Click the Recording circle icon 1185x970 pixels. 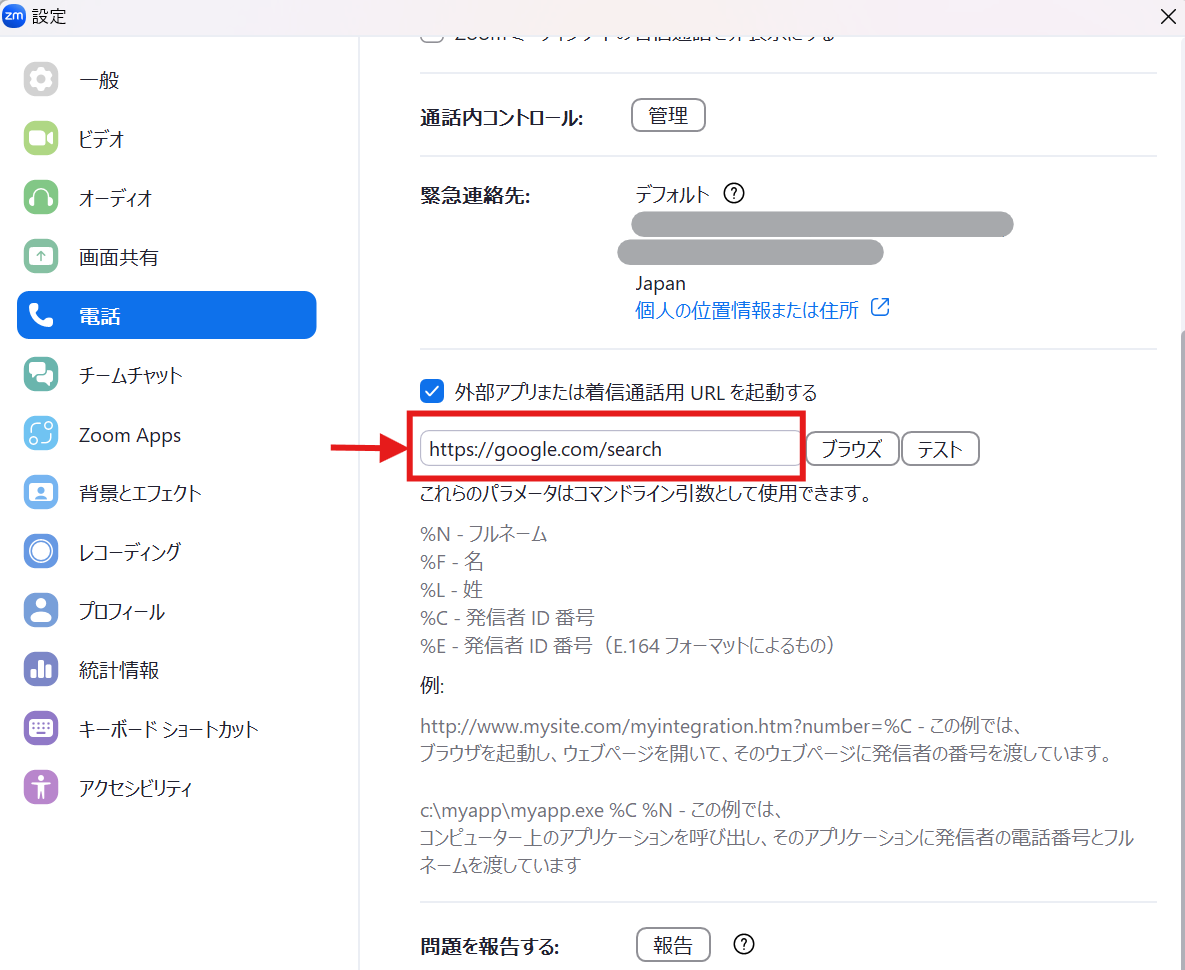(41, 551)
